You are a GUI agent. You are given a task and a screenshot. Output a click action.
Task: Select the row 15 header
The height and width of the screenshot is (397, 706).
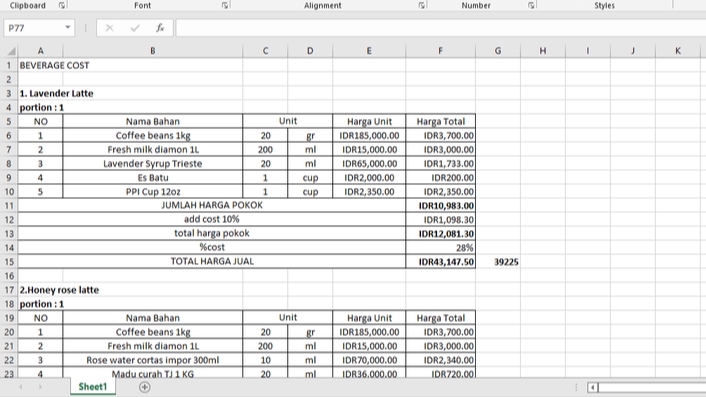click(x=9, y=262)
